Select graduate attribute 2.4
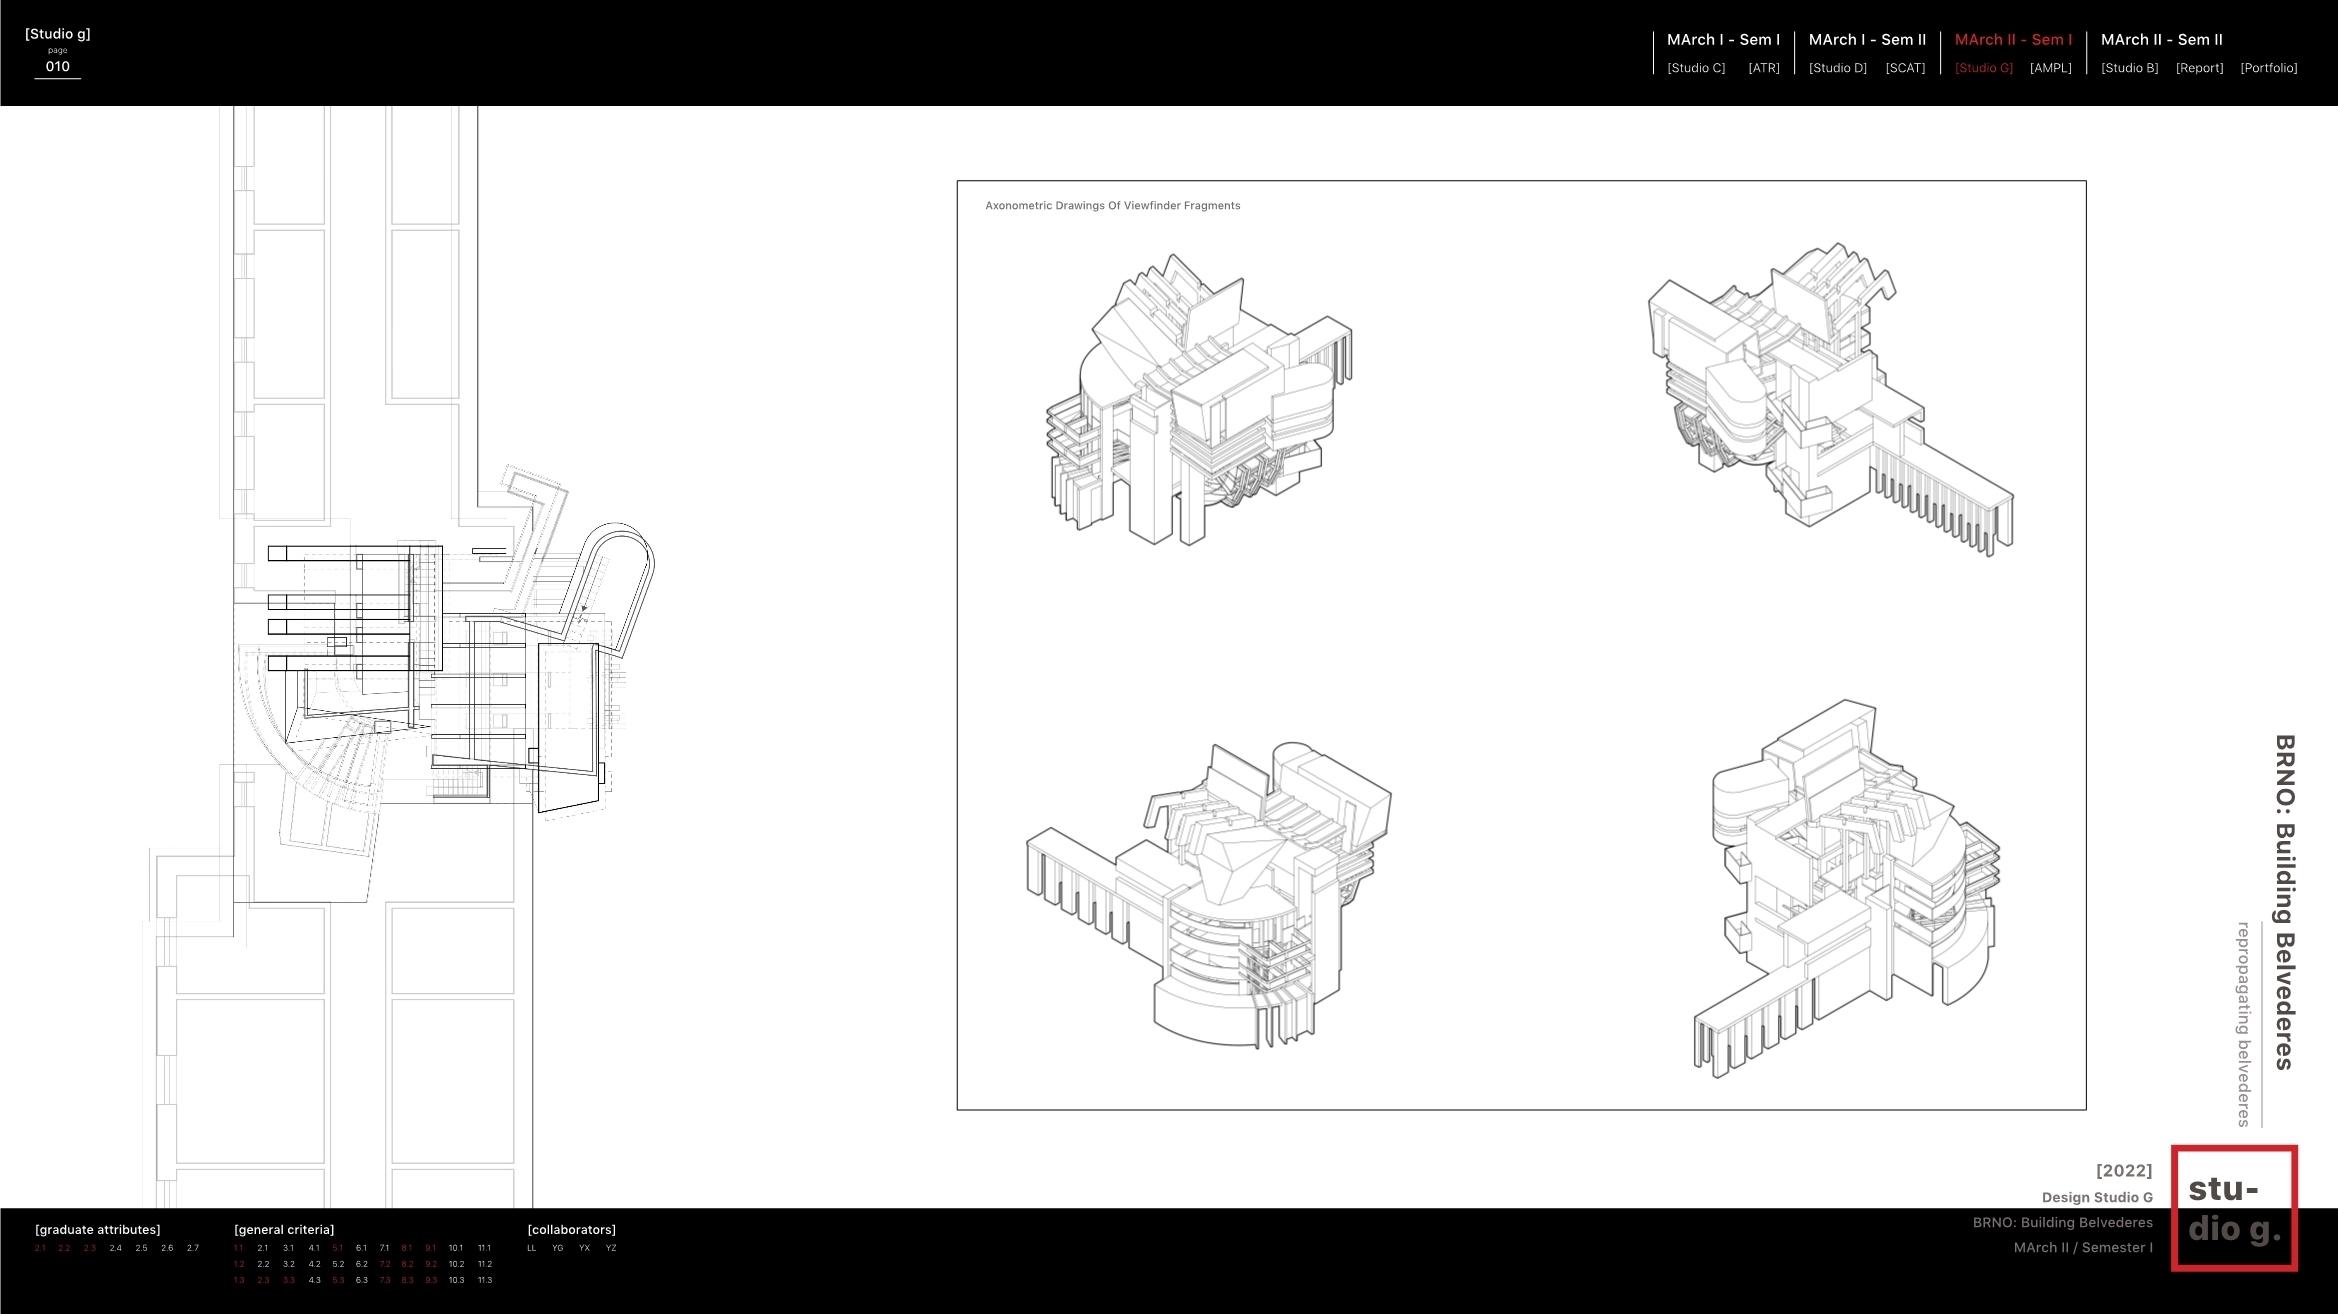2338x1314 pixels. (x=116, y=1248)
